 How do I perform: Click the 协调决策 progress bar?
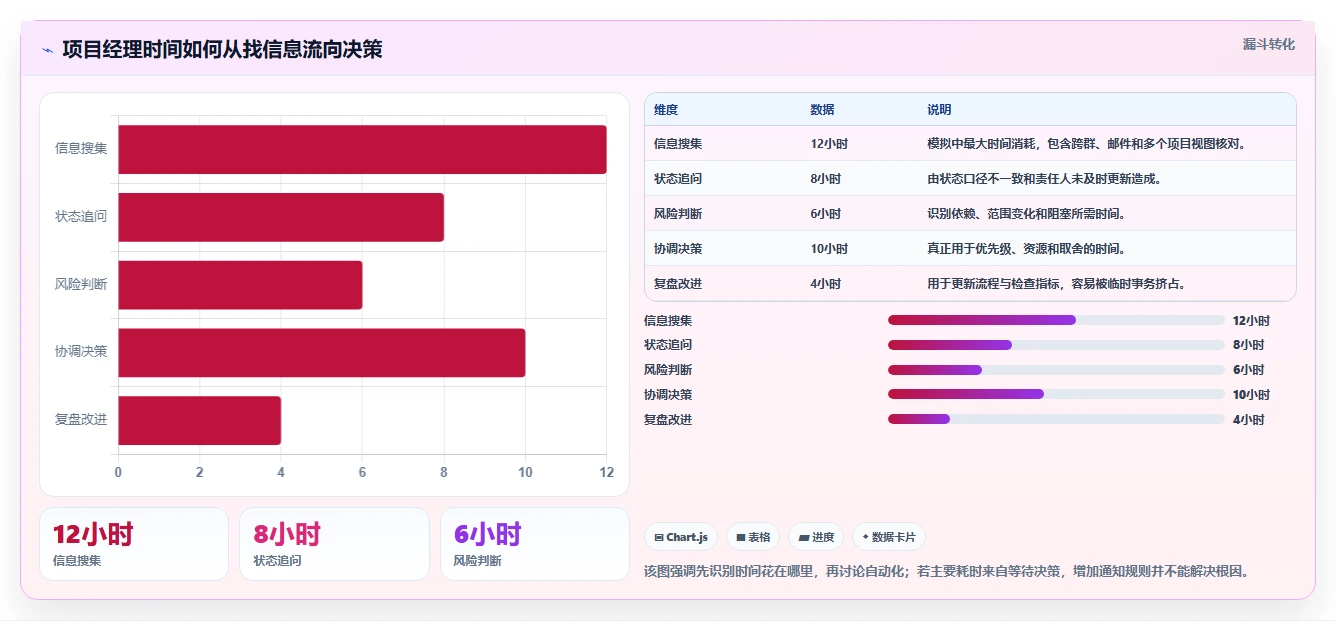(x=1056, y=395)
